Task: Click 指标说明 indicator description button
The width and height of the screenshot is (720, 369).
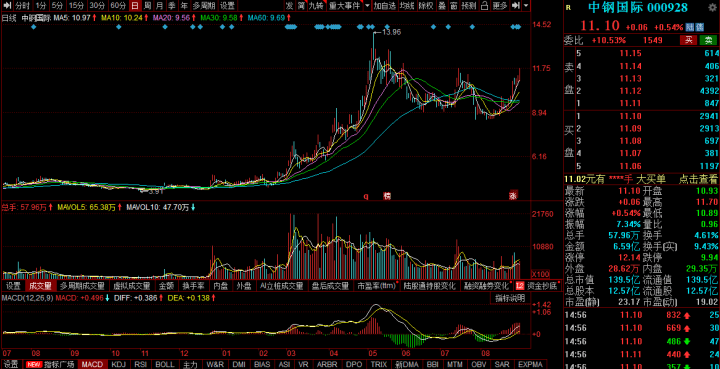Action: pyautogui.click(x=510, y=298)
